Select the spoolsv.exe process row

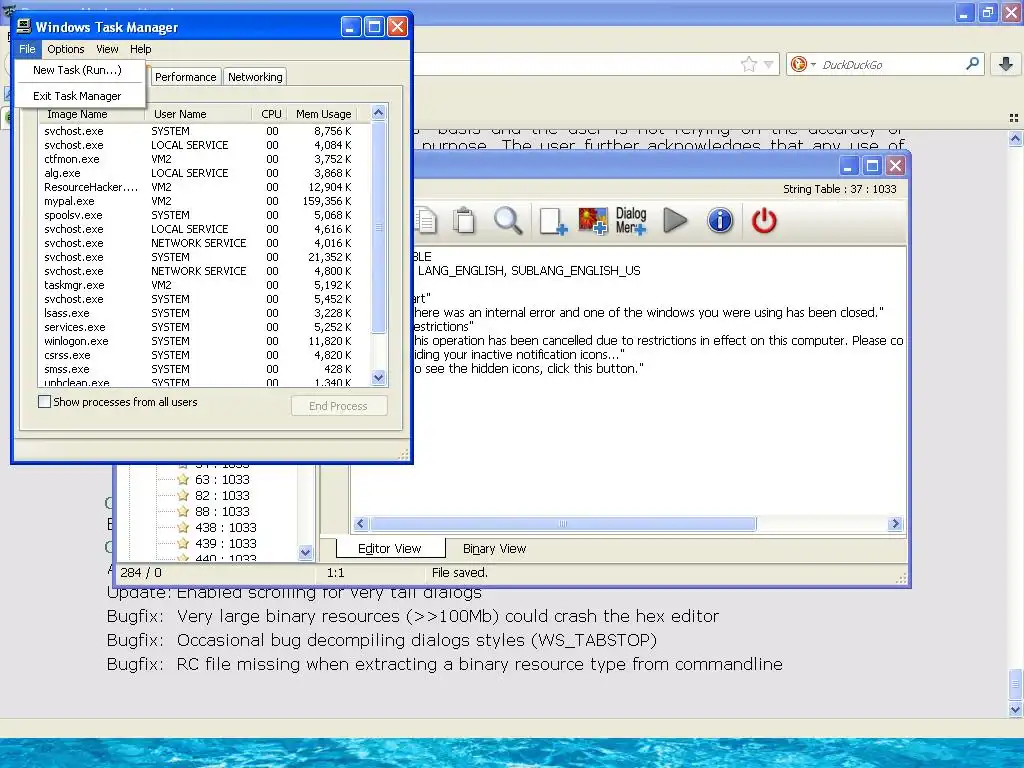coord(199,215)
